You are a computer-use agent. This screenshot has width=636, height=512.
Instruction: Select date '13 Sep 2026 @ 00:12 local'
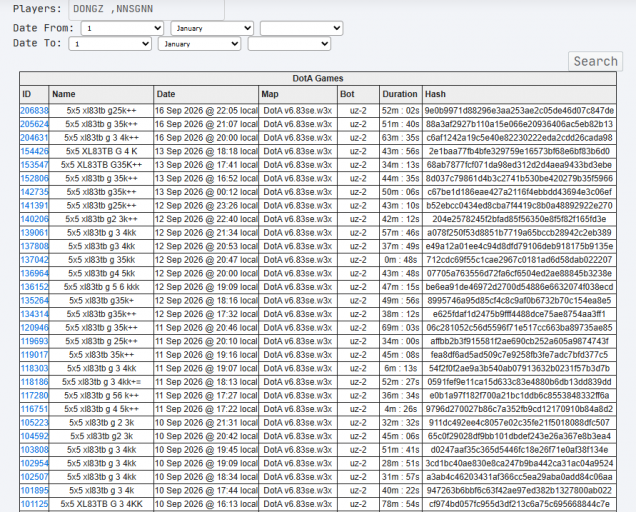[x=206, y=192]
